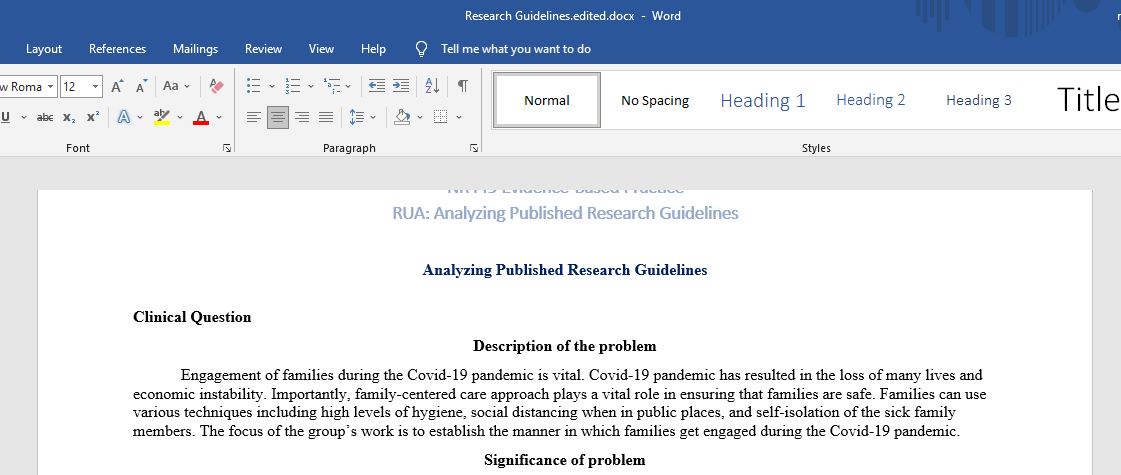Open the font name dropdown

[x=50, y=87]
